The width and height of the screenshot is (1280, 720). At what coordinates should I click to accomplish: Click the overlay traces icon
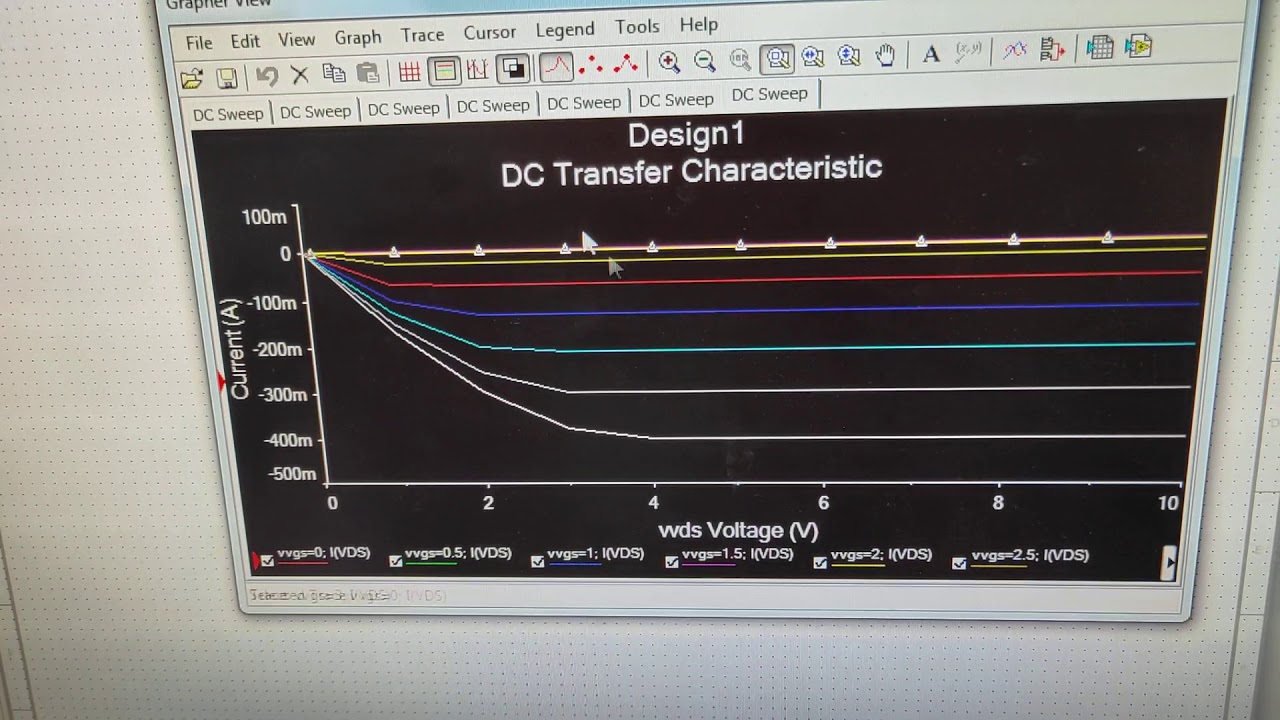1015,50
